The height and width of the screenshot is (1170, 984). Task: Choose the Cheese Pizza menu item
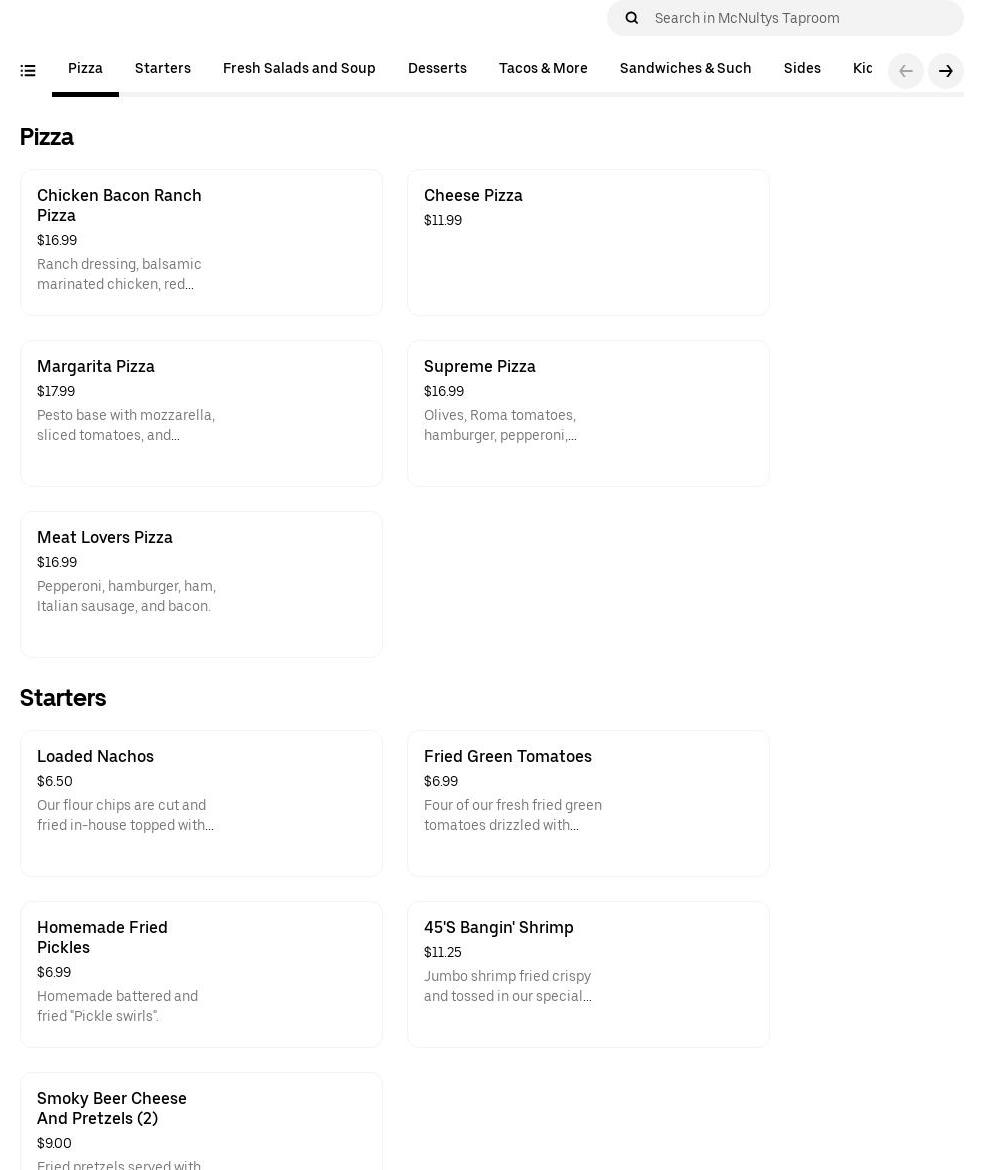(x=588, y=242)
